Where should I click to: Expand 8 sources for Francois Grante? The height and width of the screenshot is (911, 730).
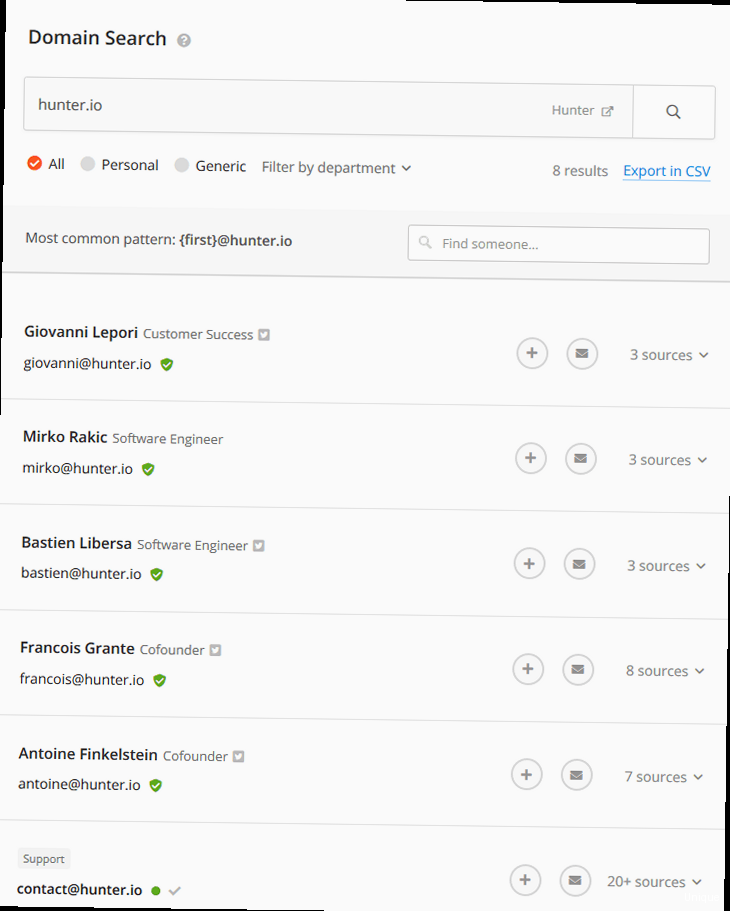click(665, 671)
